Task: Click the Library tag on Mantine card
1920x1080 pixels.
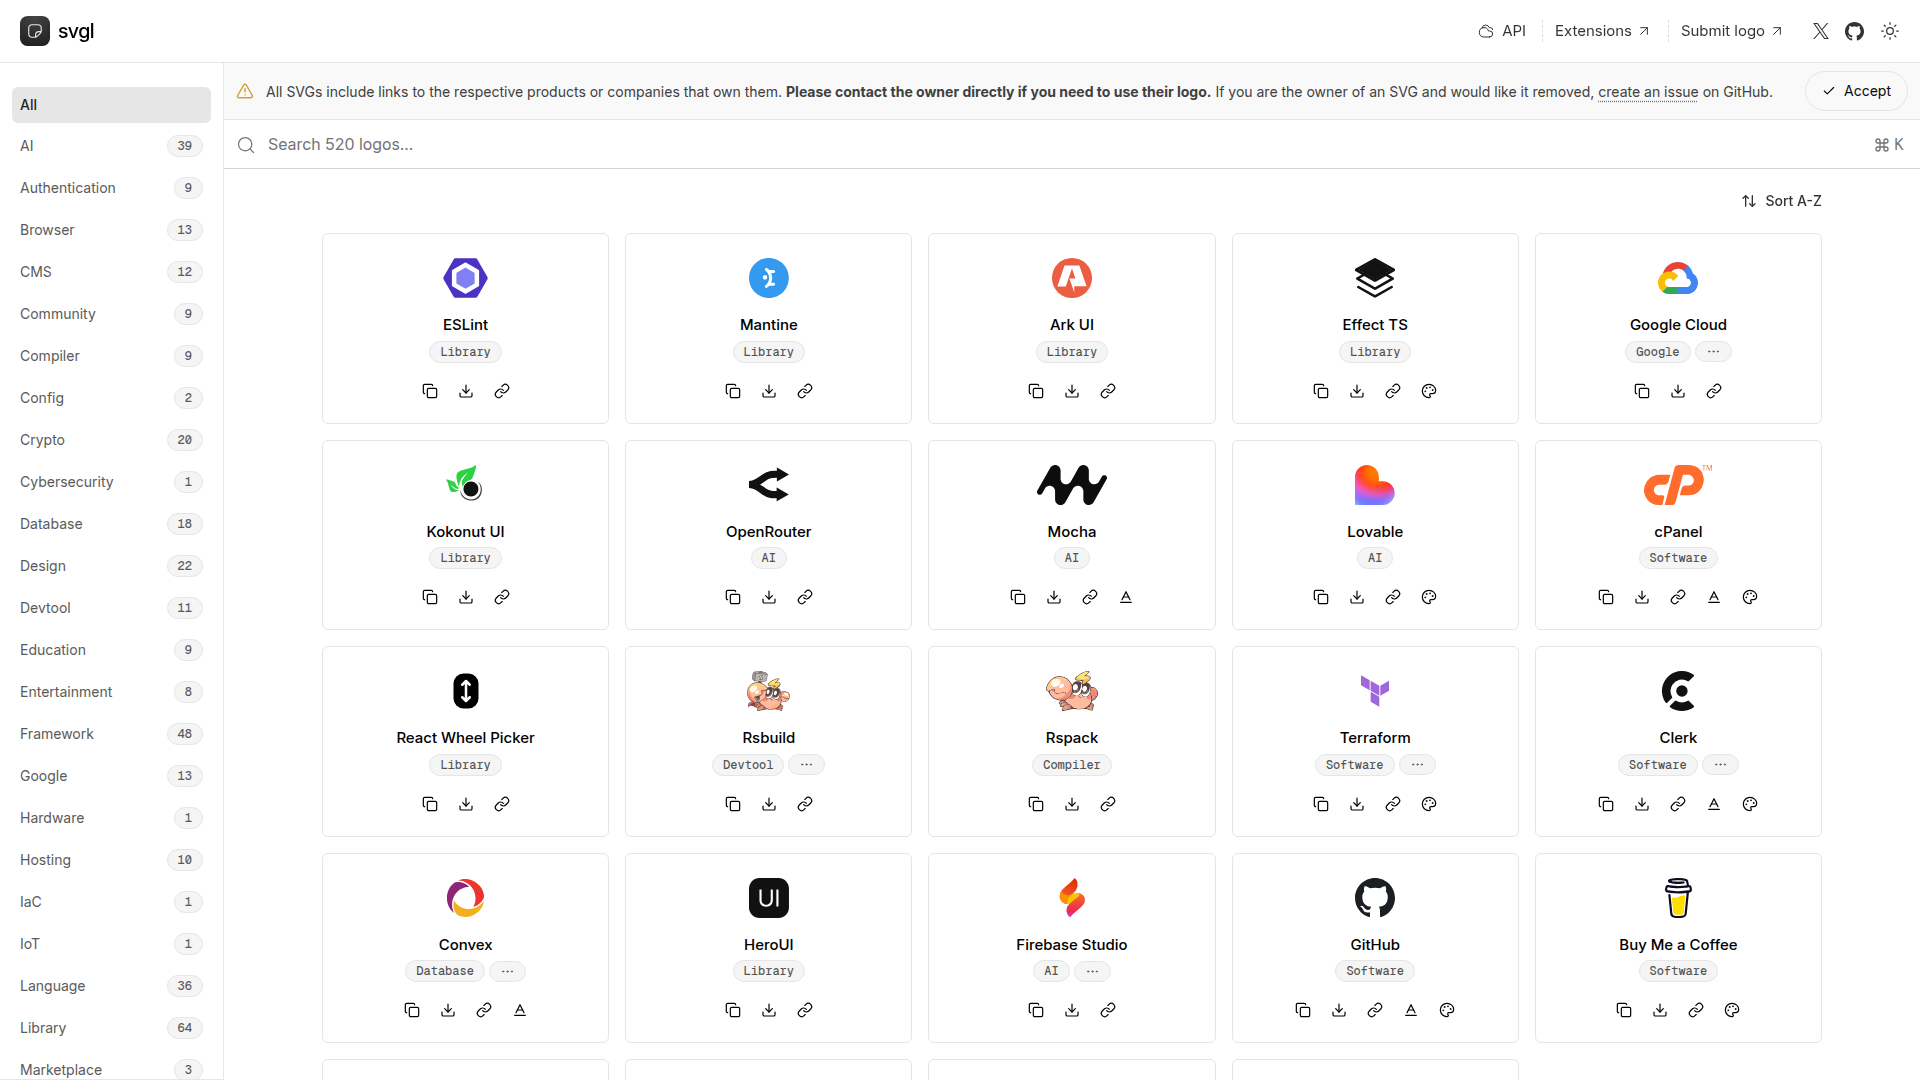Action: click(x=769, y=352)
